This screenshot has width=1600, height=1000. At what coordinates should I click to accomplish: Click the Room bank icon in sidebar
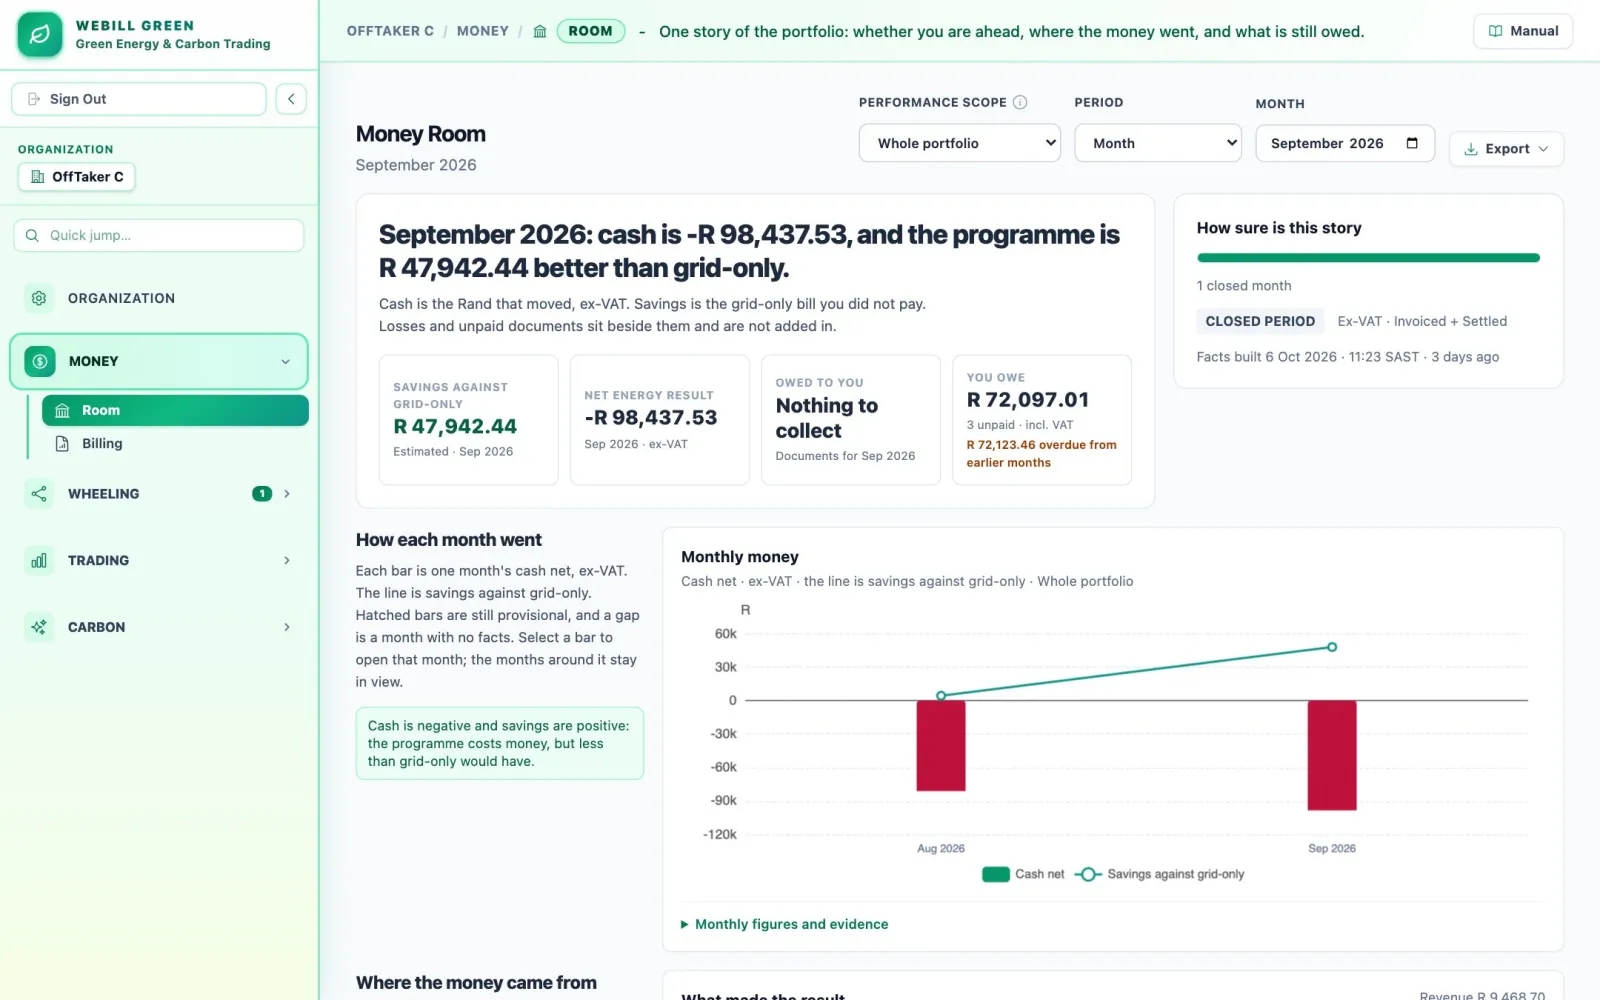pos(62,410)
